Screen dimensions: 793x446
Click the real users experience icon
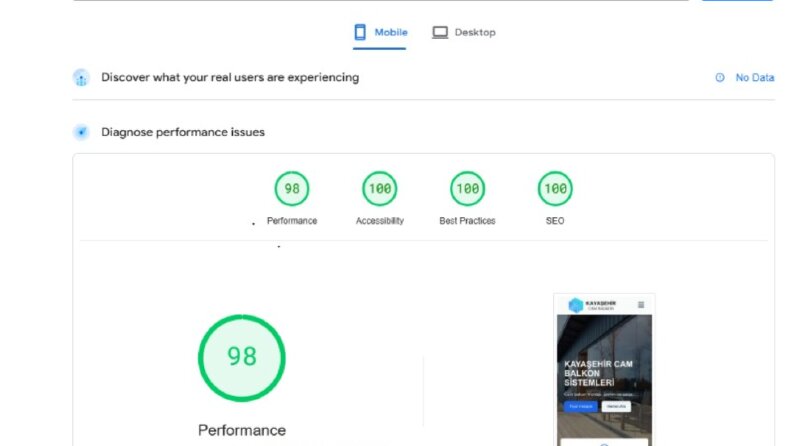pyautogui.click(x=81, y=78)
